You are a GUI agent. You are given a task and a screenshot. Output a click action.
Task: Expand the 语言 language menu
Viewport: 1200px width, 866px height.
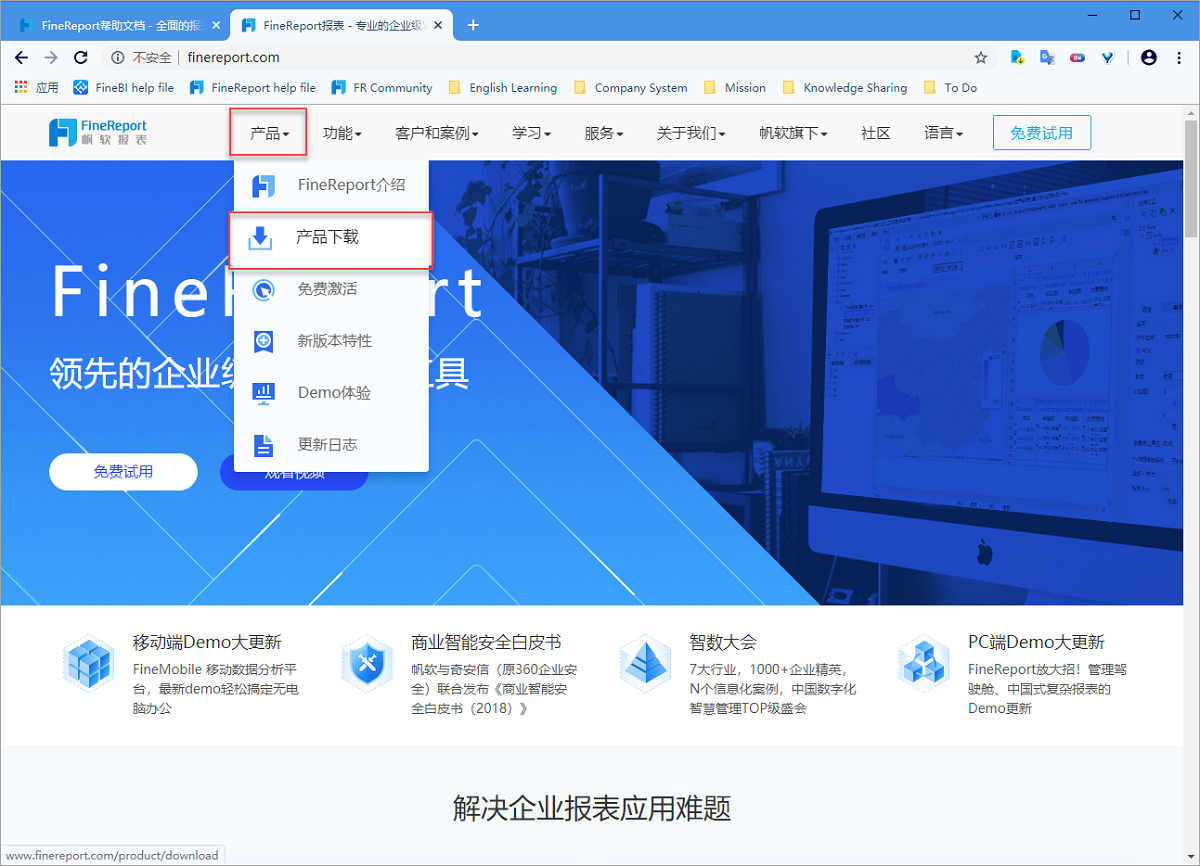pos(944,133)
